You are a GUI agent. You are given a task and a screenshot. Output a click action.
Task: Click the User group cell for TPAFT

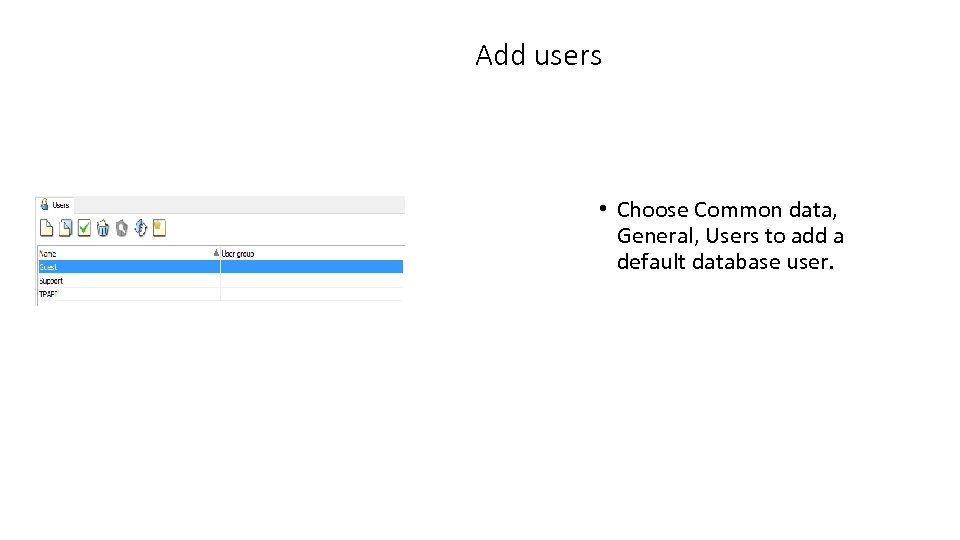pos(310,295)
